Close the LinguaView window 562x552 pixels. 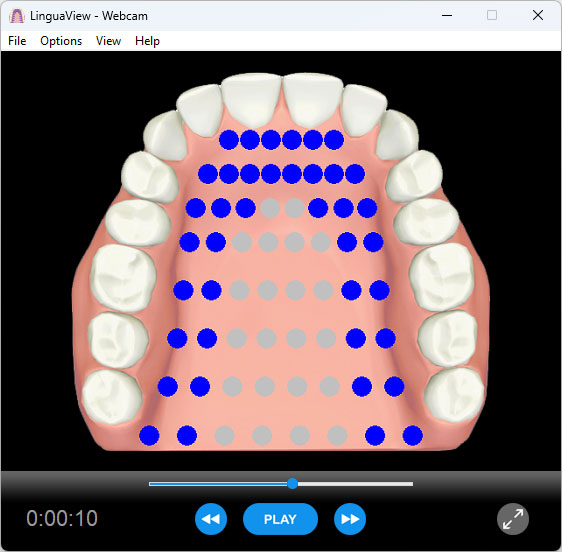tap(538, 15)
